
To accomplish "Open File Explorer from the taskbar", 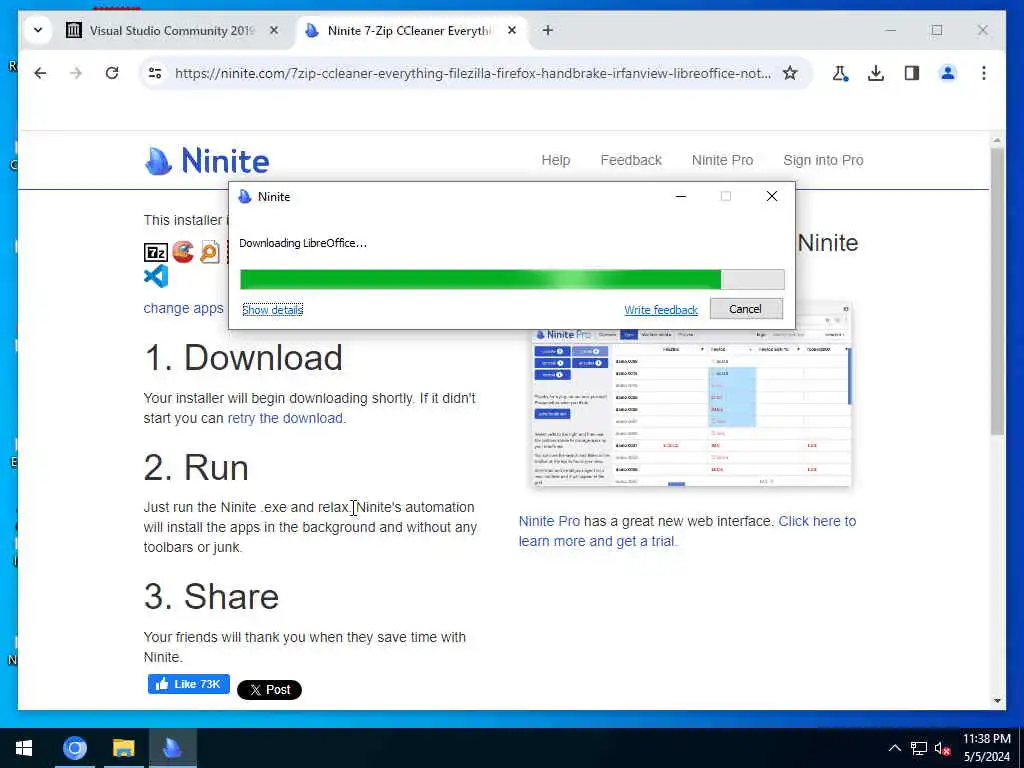I will click(123, 748).
